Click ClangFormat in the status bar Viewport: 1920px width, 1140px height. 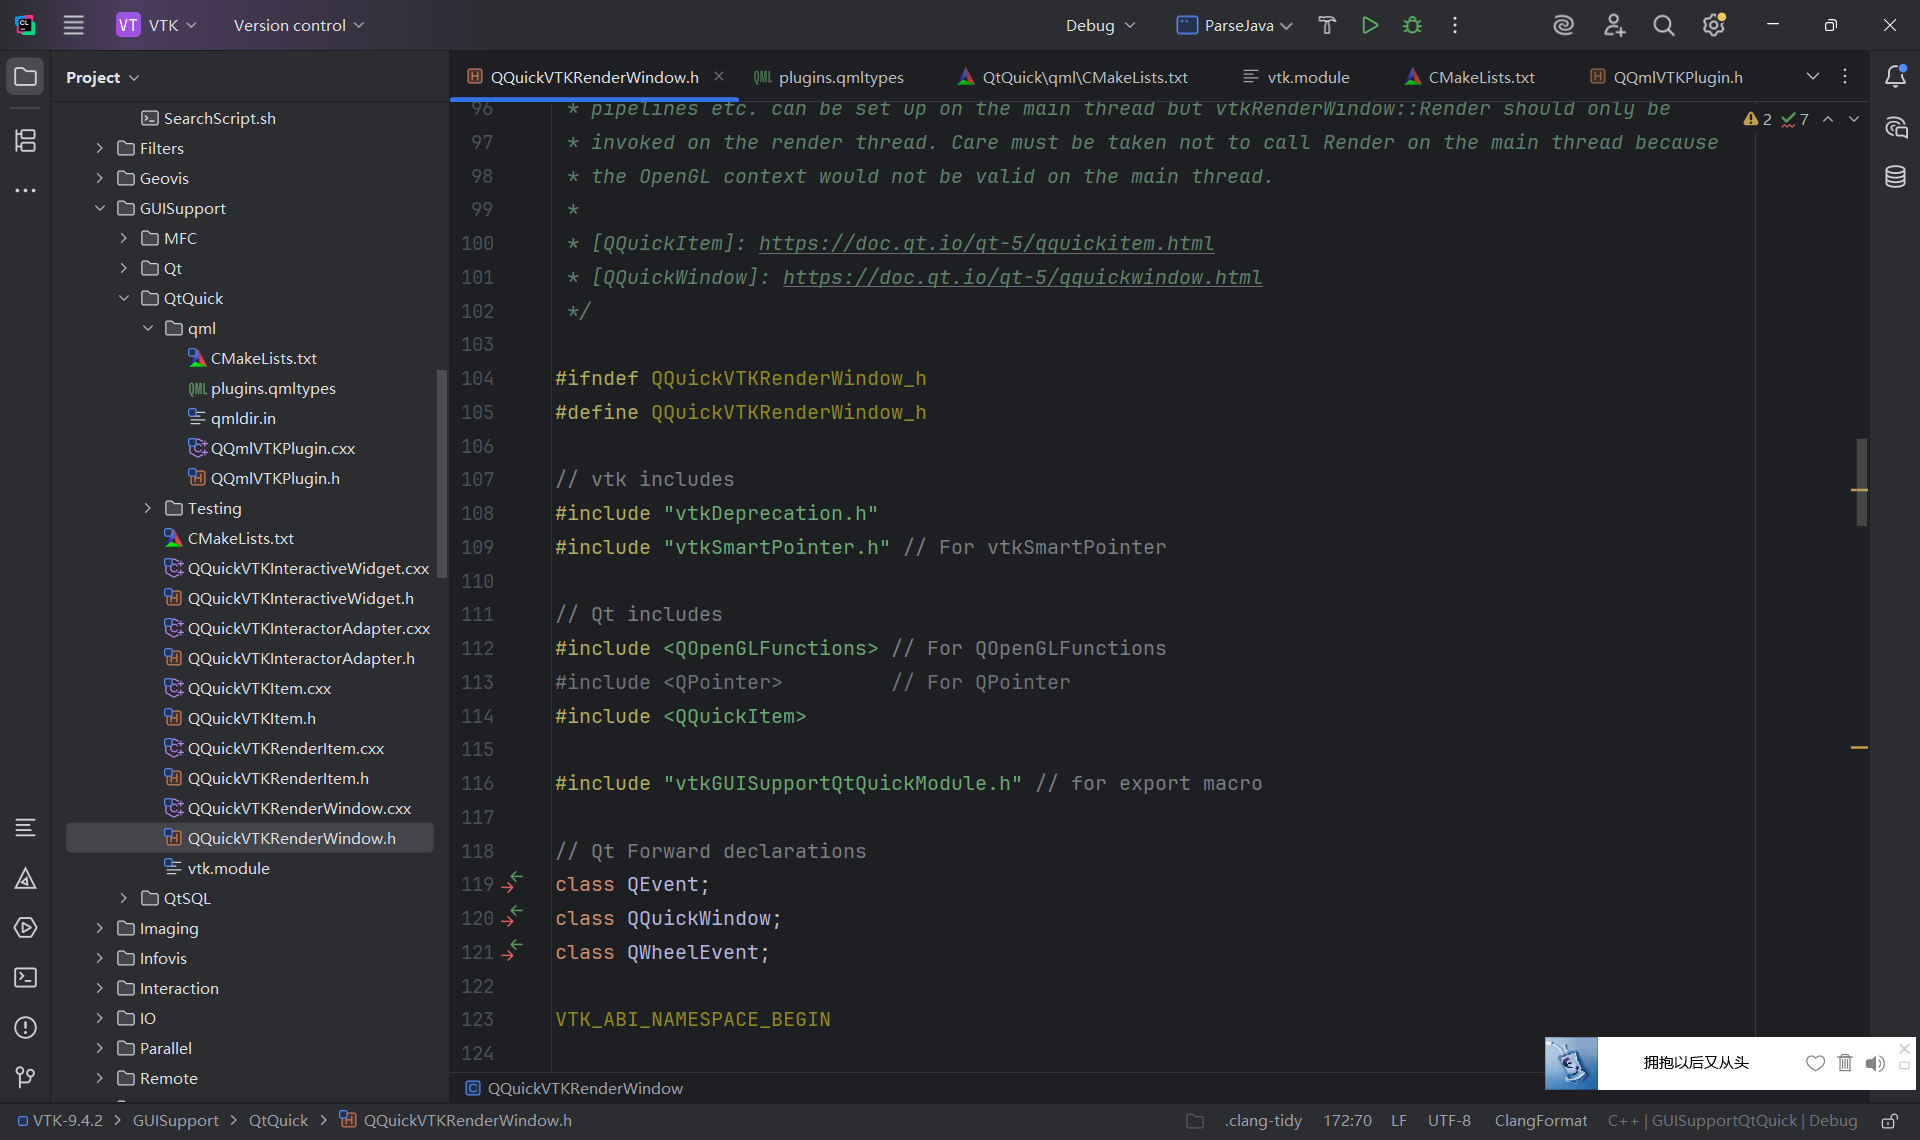pos(1542,1120)
